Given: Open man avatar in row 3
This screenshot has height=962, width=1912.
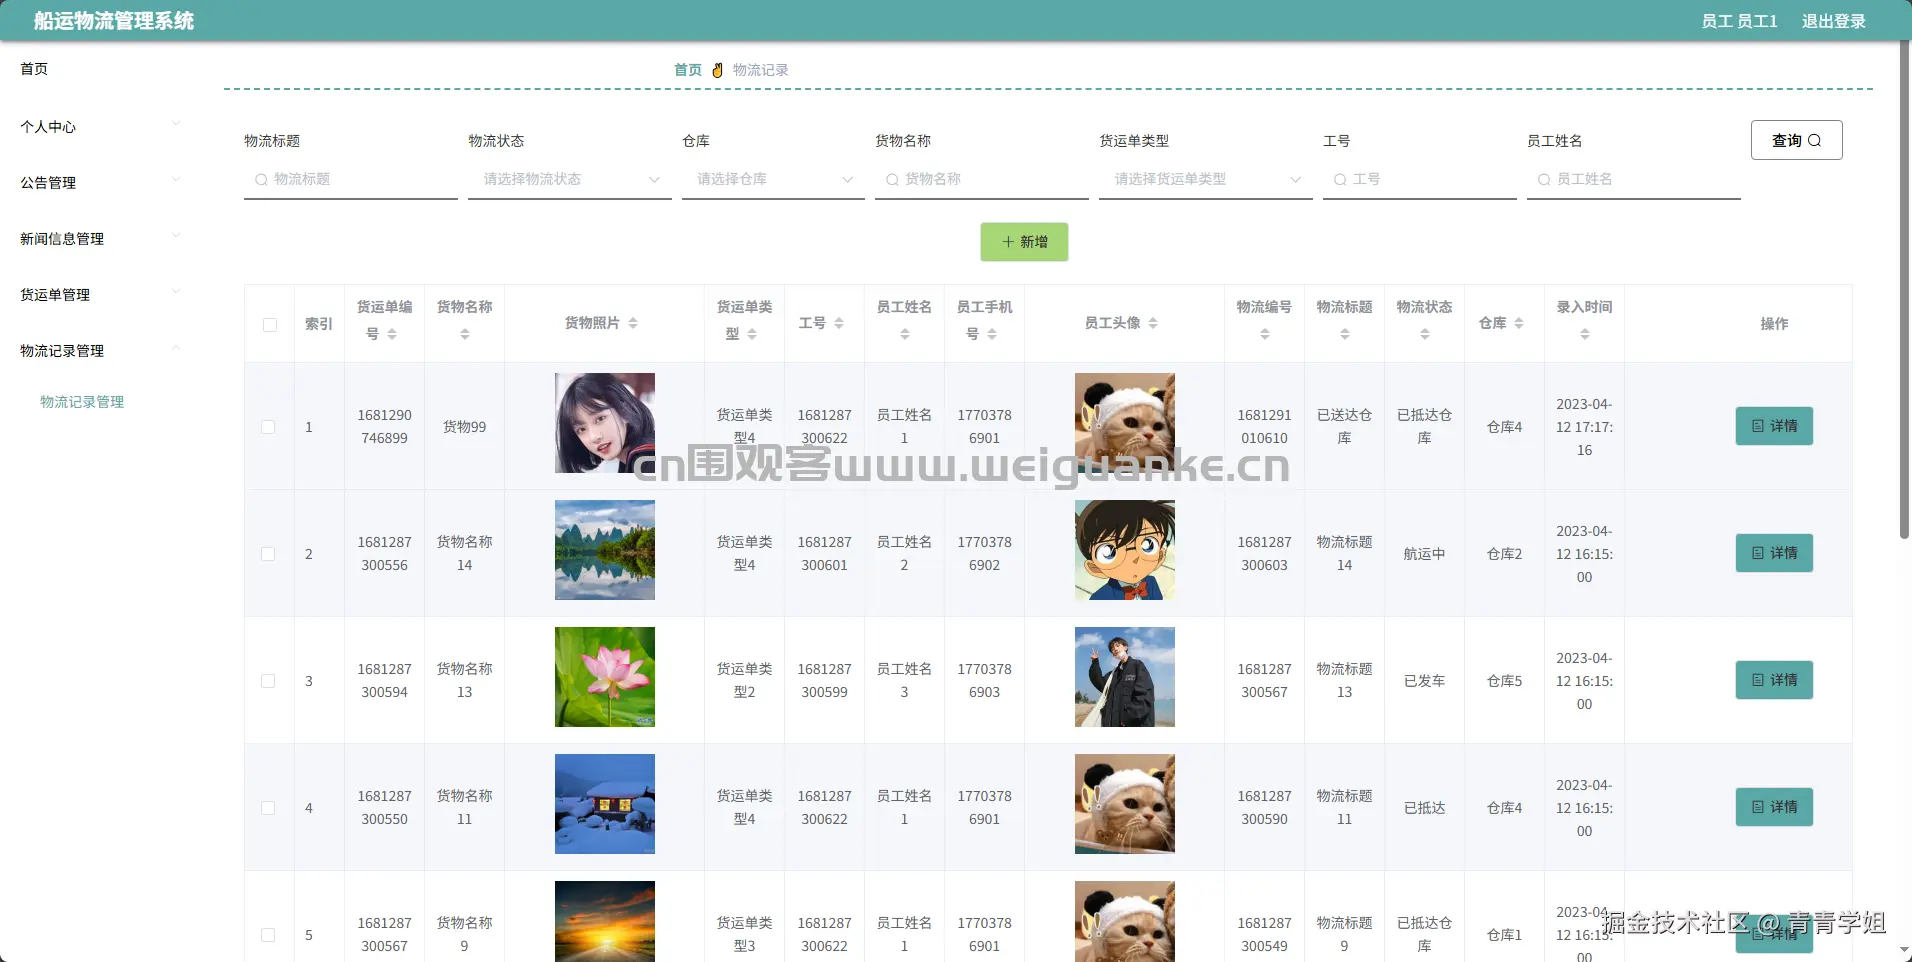Looking at the screenshot, I should (x=1125, y=677).
